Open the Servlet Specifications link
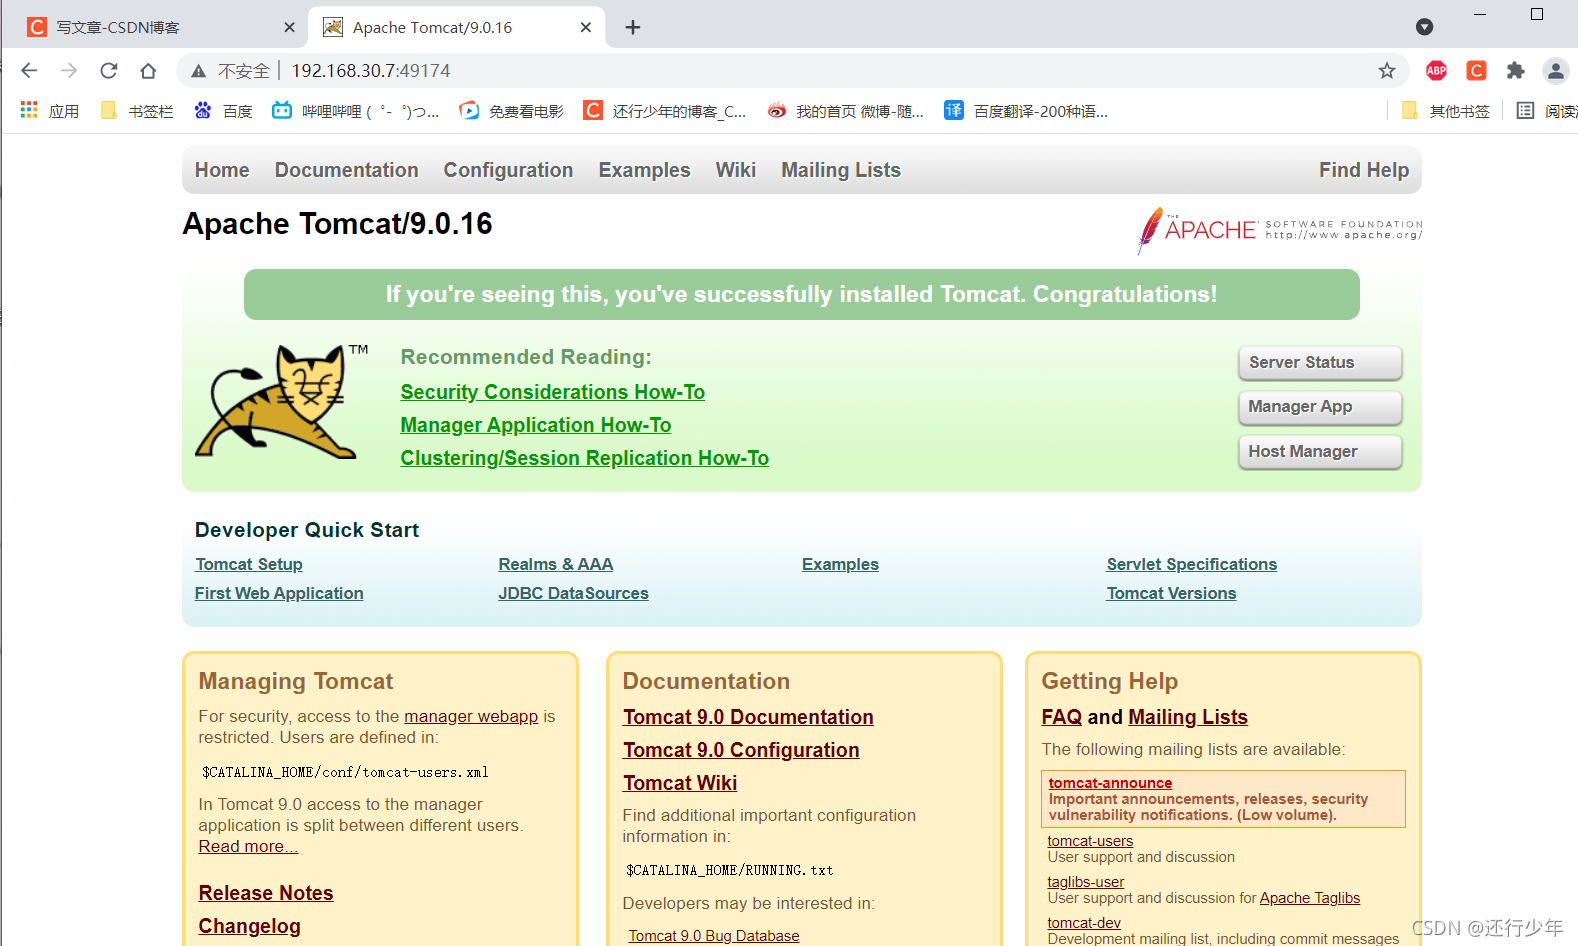The height and width of the screenshot is (946, 1578). point(1192,564)
